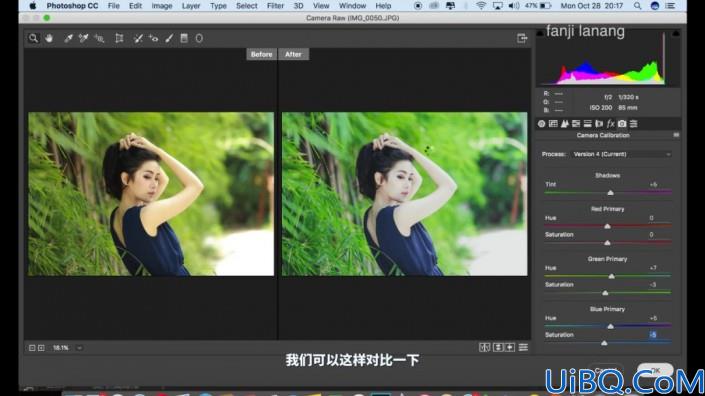Screen dimensions: 705x396
Task: Swap Before and After settings icon
Action: tap(498, 347)
